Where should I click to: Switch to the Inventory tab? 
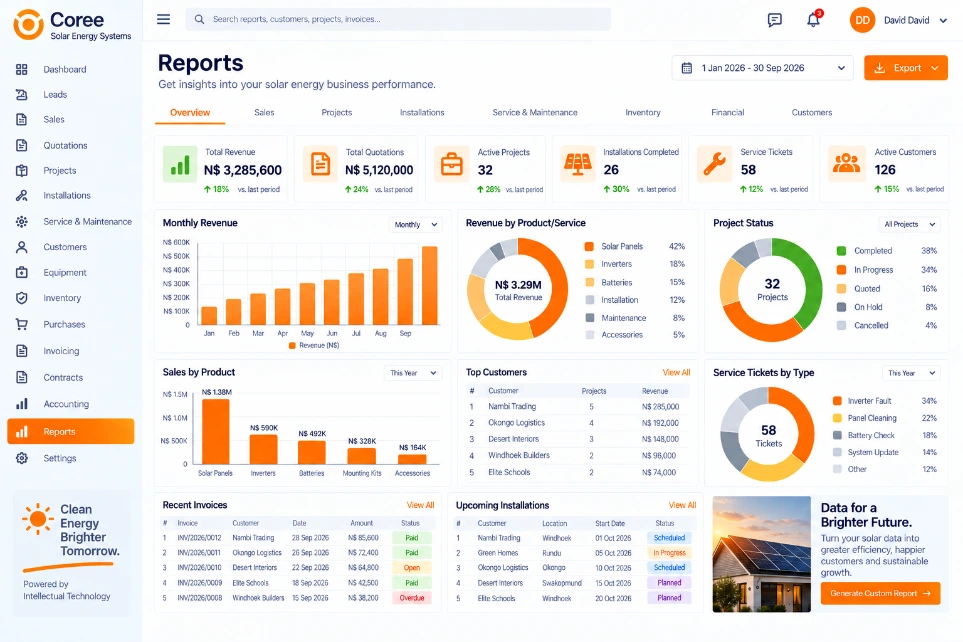click(643, 112)
